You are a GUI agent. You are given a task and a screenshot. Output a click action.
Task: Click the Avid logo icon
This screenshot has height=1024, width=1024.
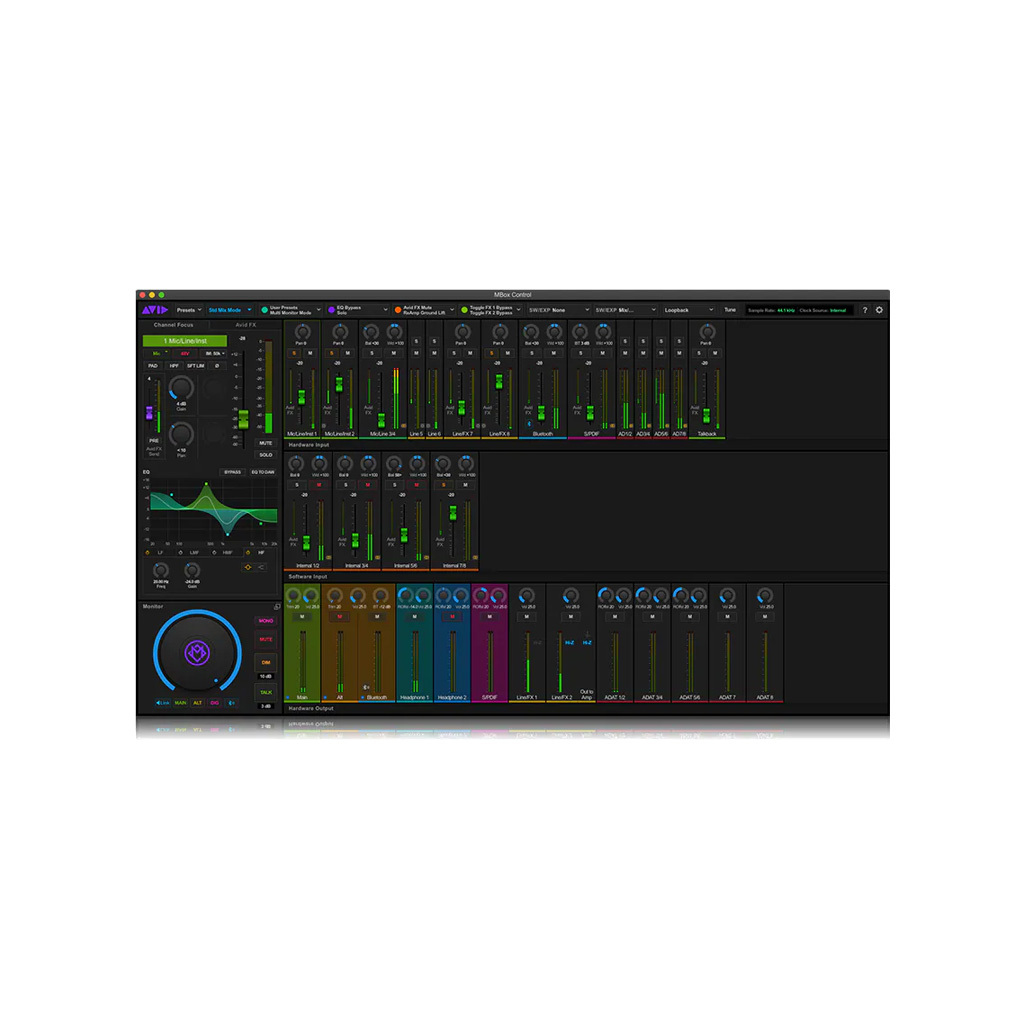(154, 310)
